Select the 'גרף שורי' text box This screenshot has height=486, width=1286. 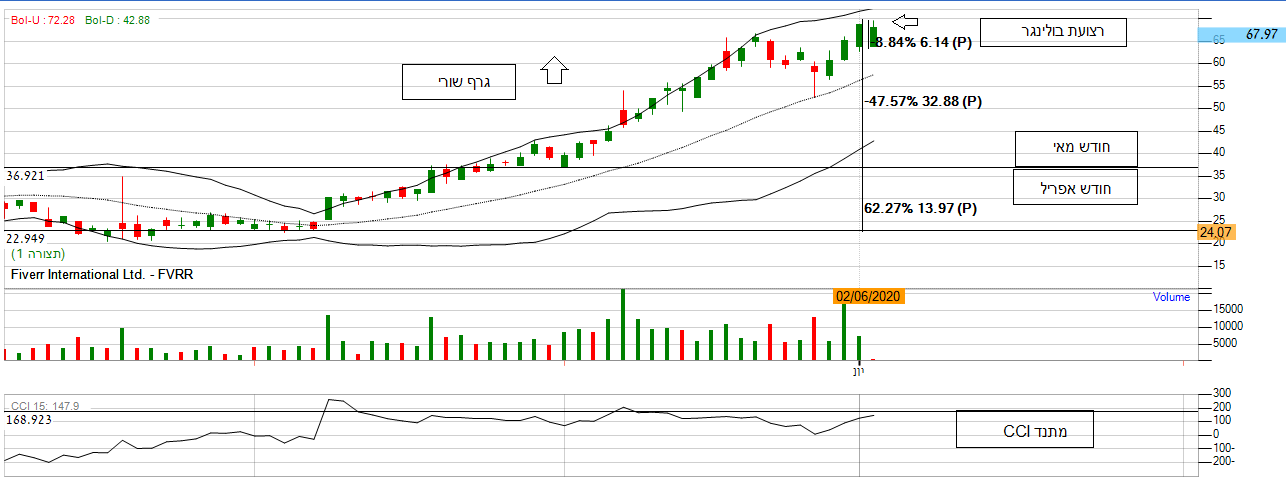click(458, 82)
